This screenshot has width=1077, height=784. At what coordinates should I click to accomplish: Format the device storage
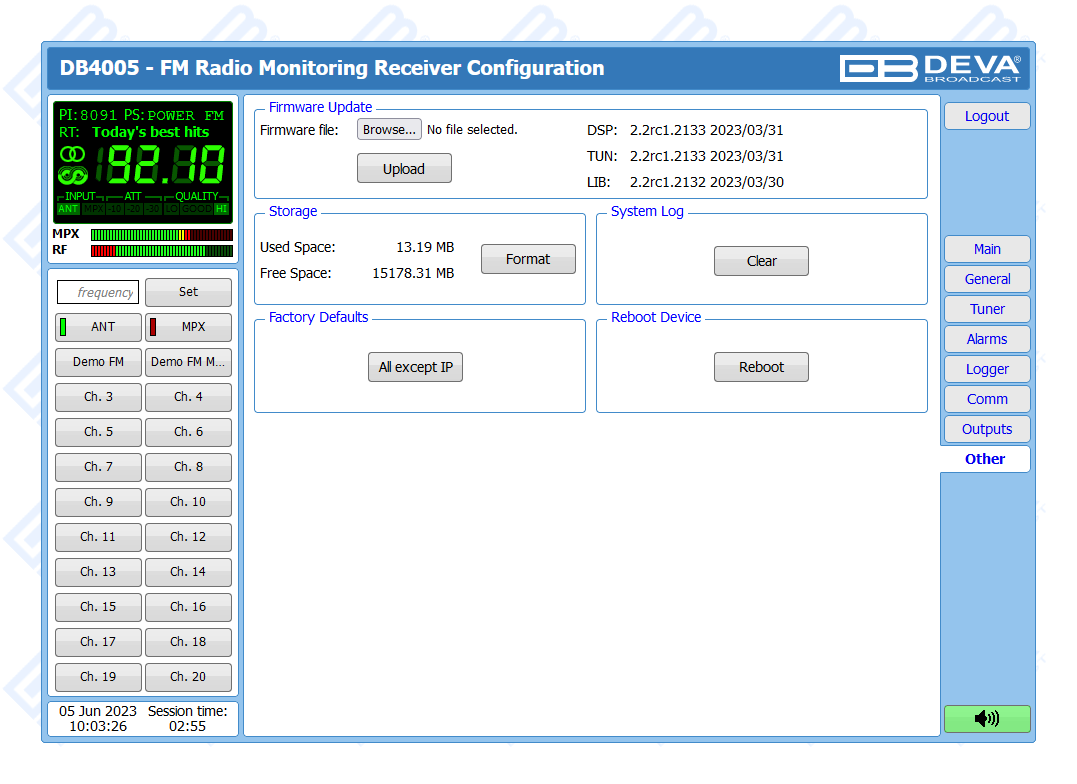click(x=528, y=259)
